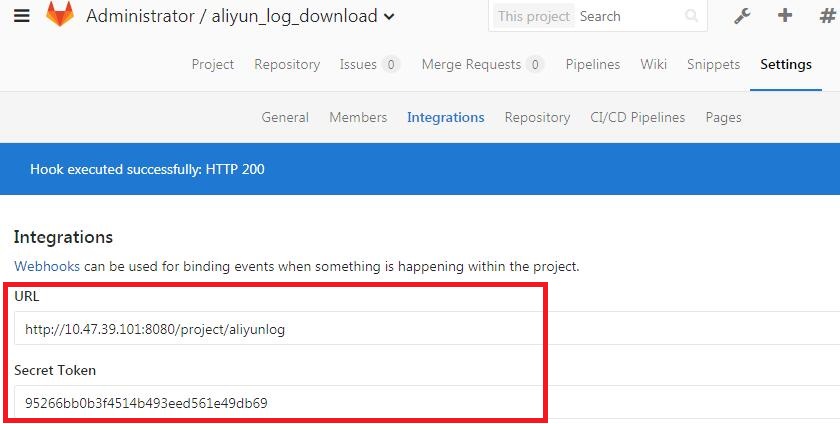This screenshot has width=840, height=424.
Task: Click the Webhooks link
Action: tap(47, 266)
